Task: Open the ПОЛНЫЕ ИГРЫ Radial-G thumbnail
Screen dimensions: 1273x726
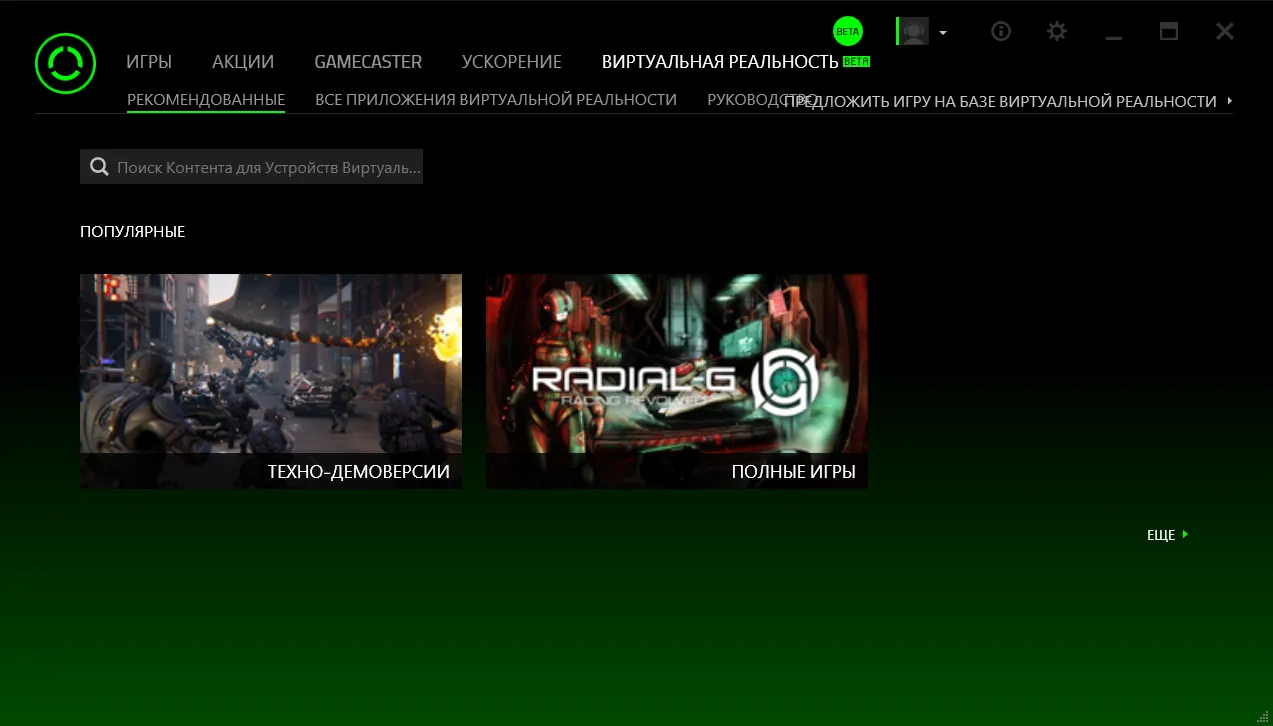Action: tap(677, 381)
